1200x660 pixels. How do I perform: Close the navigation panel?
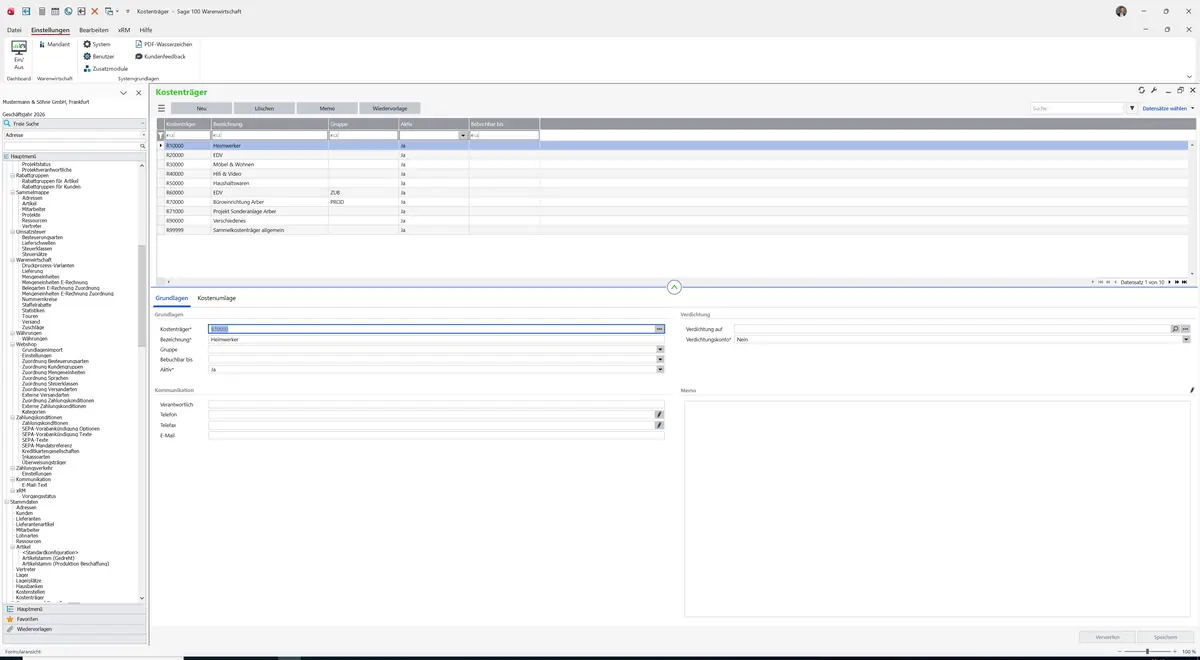[x=139, y=93]
